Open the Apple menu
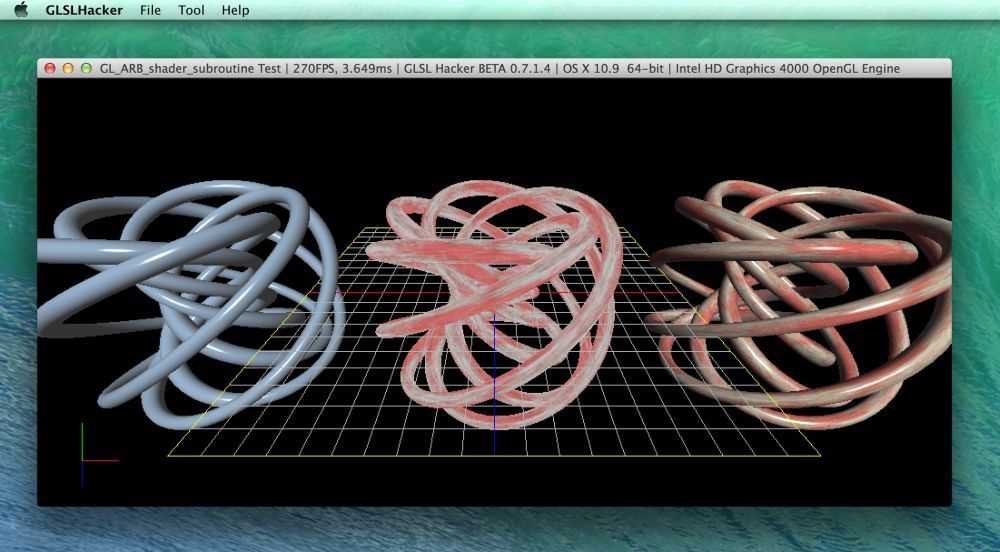 (x=21, y=10)
